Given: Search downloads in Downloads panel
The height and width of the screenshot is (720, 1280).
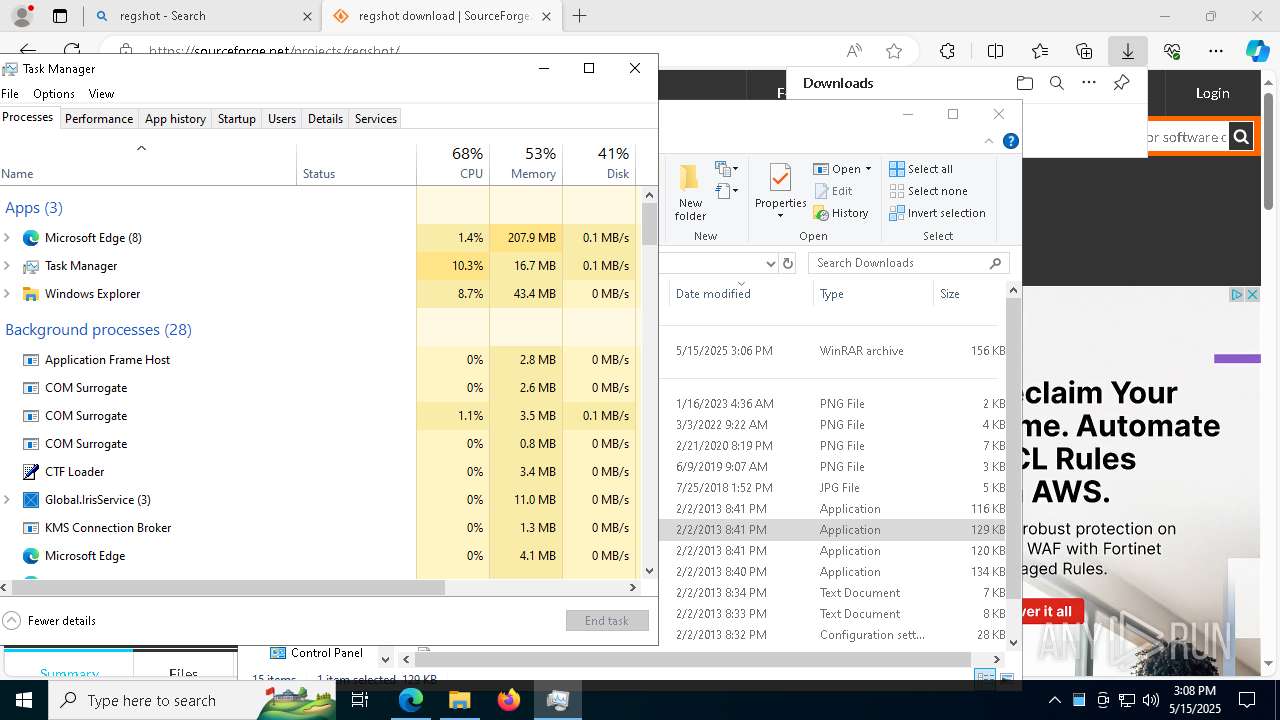Looking at the screenshot, I should (x=1057, y=83).
